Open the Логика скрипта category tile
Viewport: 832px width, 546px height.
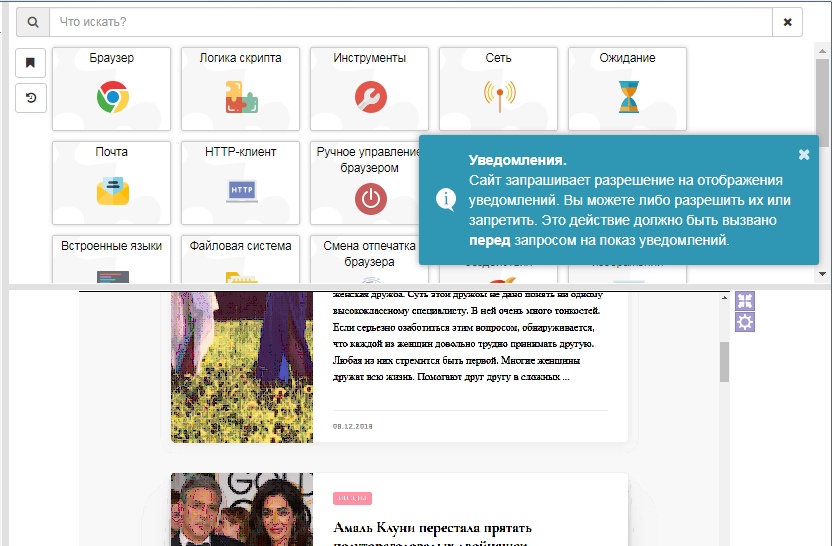[x=240, y=89]
